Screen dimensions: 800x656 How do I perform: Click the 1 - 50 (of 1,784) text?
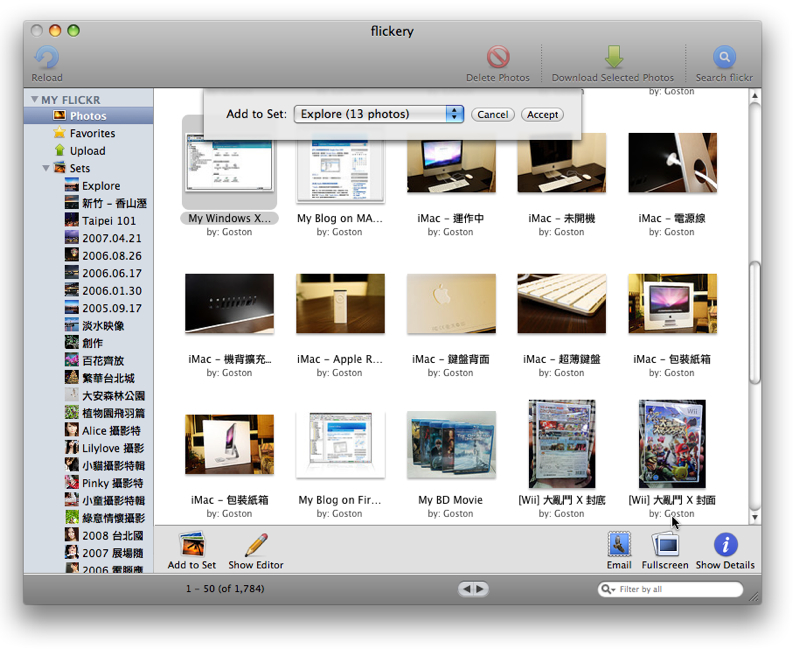[x=225, y=589]
